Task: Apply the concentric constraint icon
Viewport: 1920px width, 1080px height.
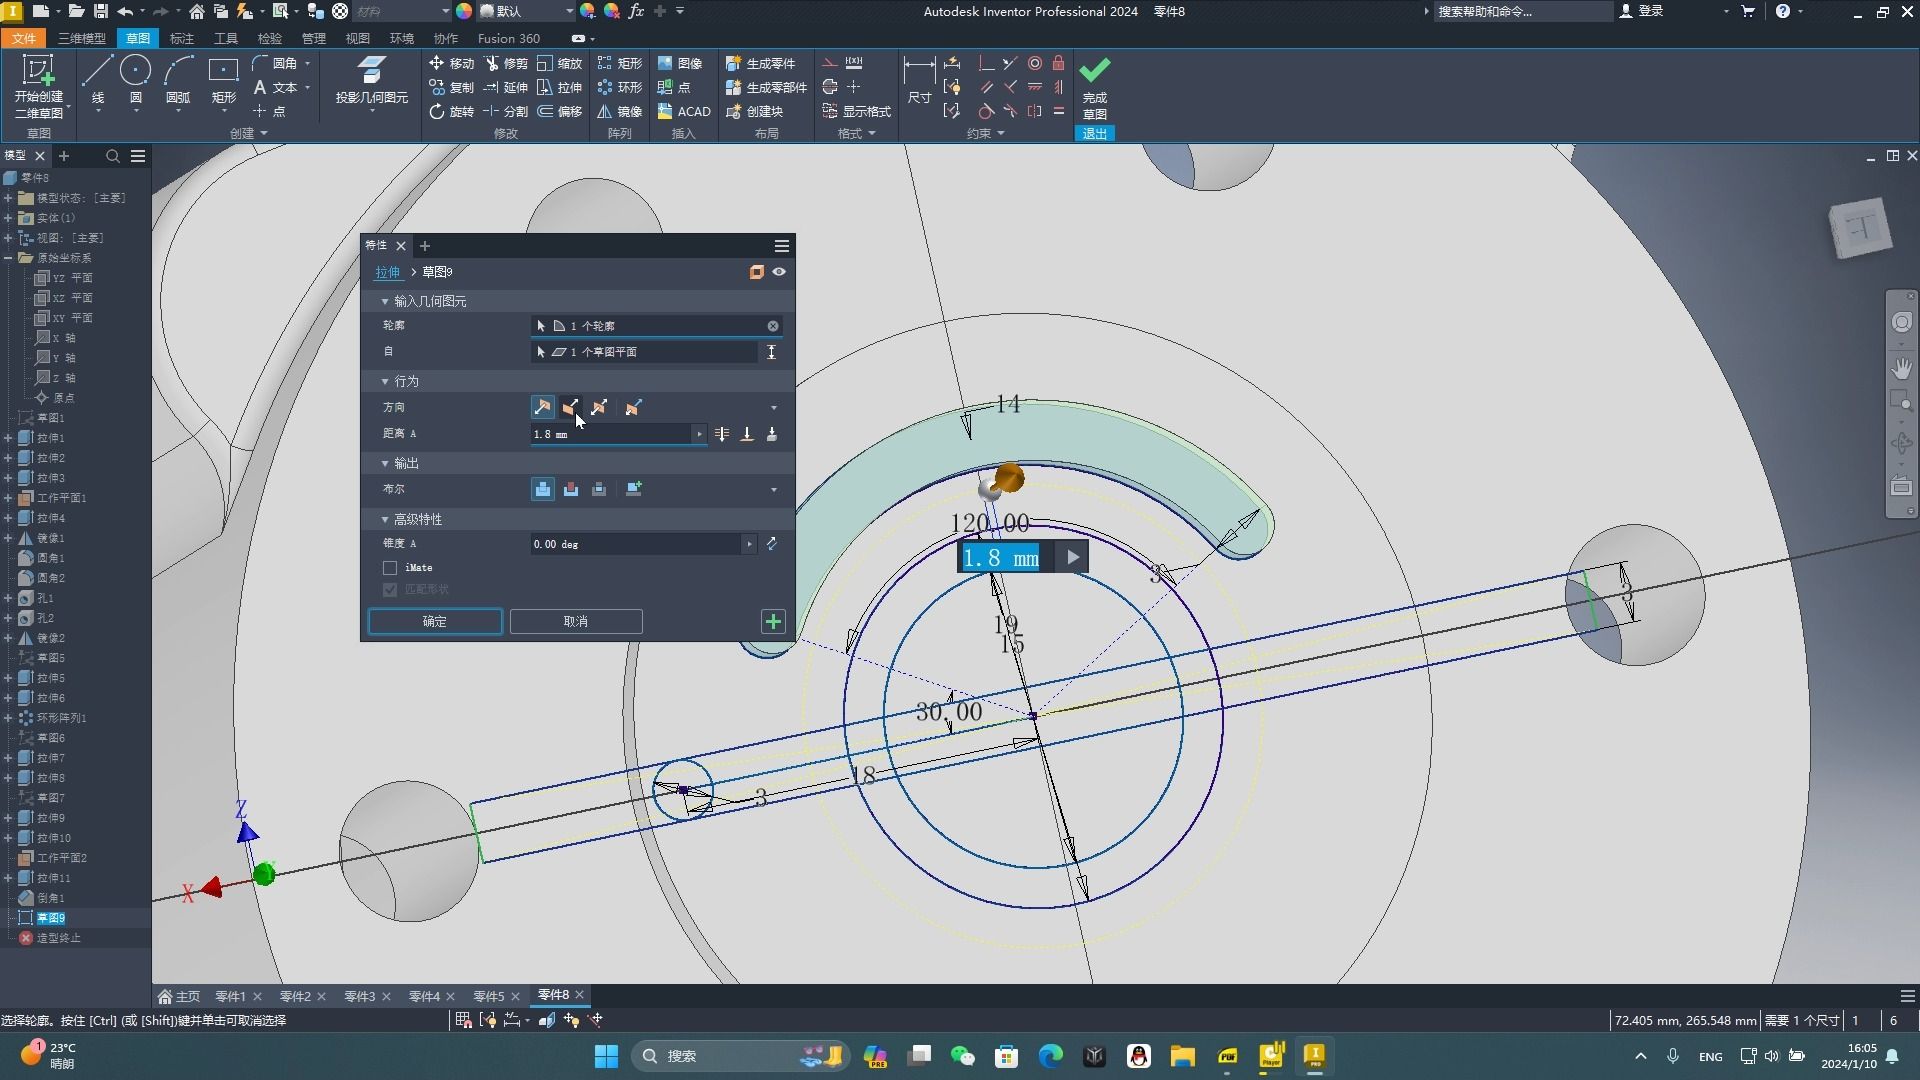Action: [x=1035, y=63]
